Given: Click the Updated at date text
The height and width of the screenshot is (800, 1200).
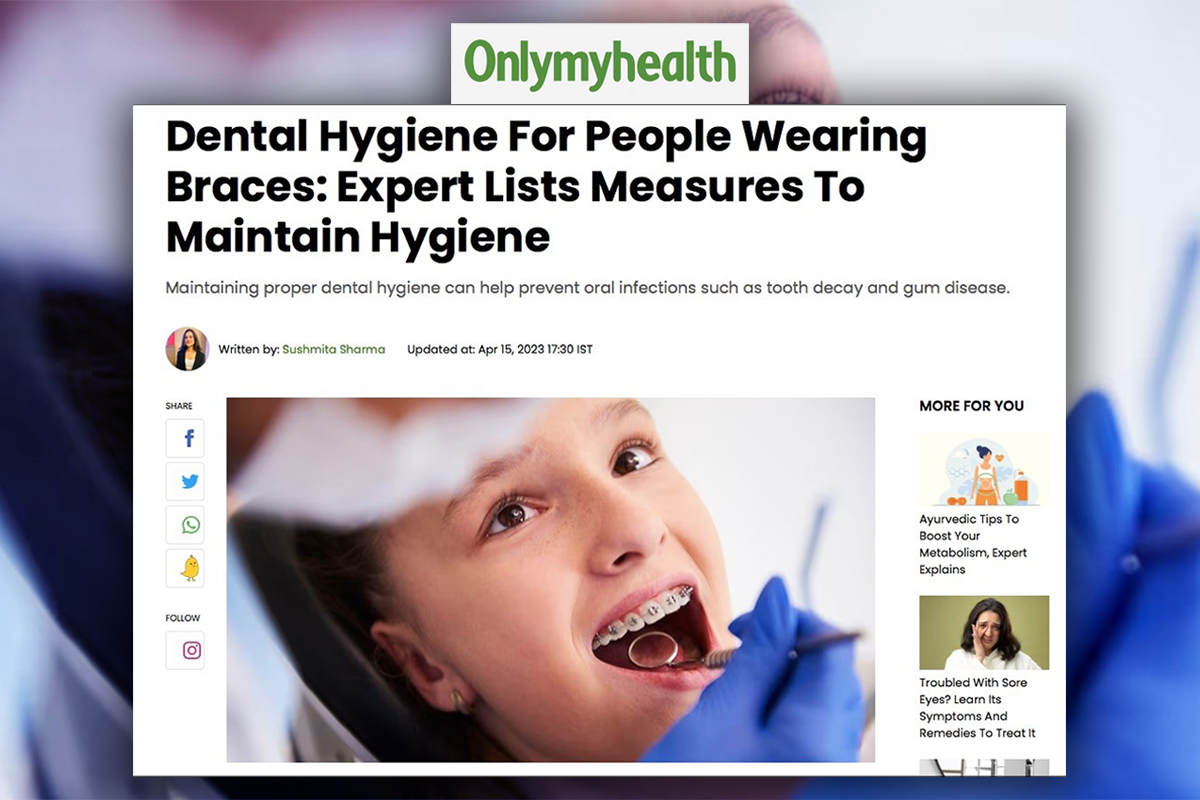Looking at the screenshot, I should (500, 350).
